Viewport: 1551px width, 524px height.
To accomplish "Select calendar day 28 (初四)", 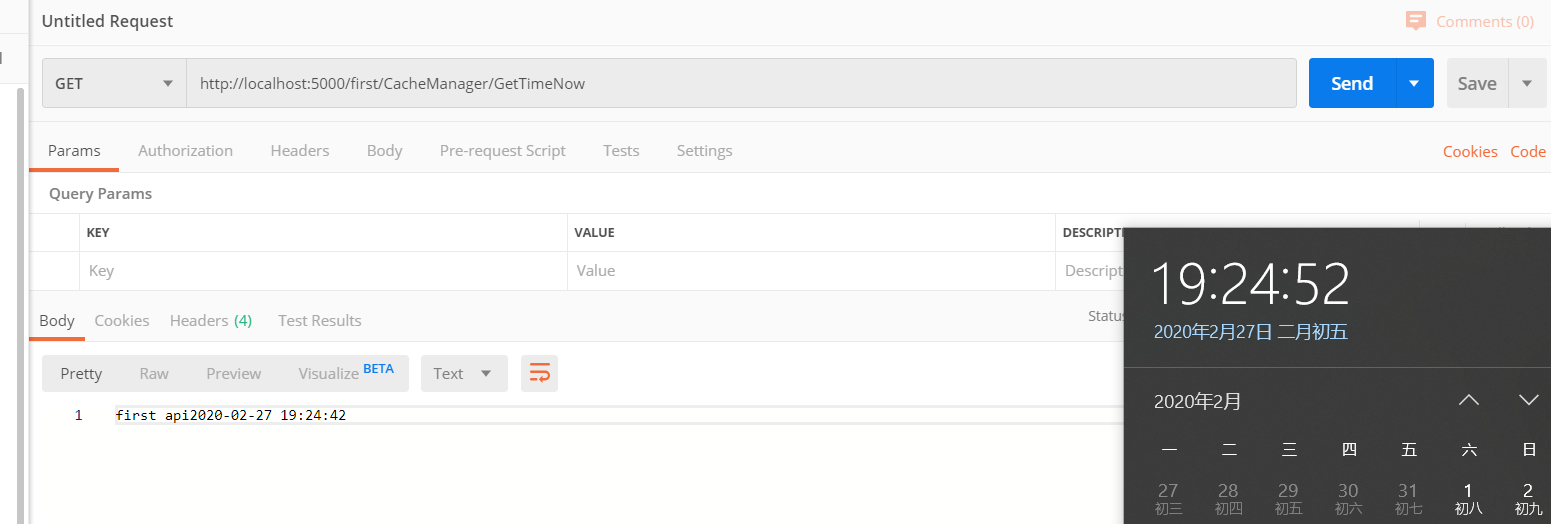I will coord(1228,498).
